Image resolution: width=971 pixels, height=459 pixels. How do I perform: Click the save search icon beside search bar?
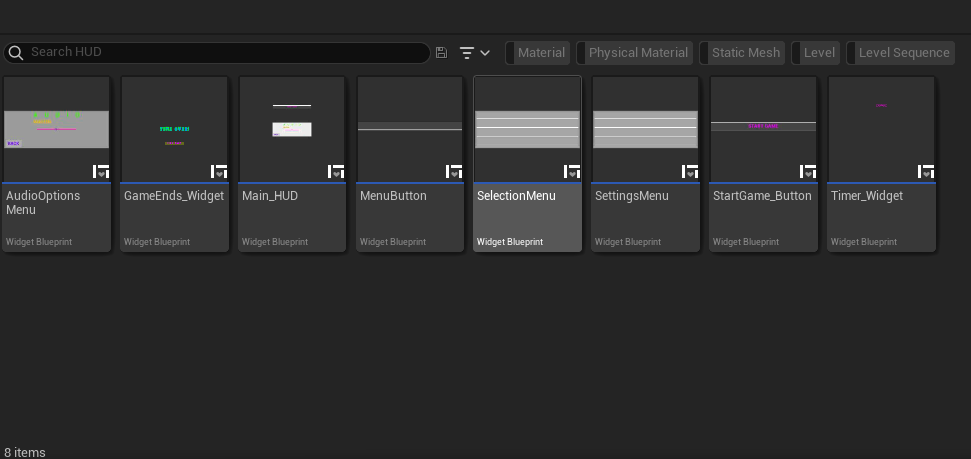pyautogui.click(x=442, y=53)
